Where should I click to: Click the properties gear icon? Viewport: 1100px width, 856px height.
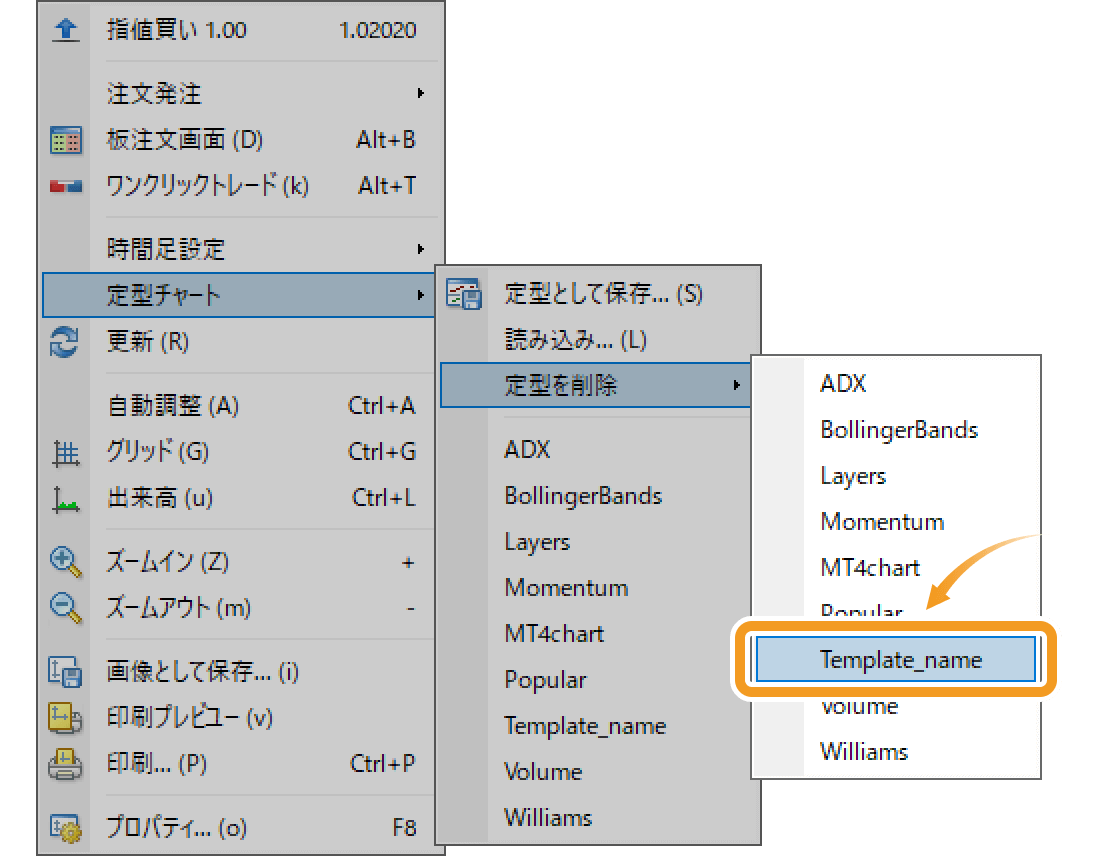click(65, 828)
